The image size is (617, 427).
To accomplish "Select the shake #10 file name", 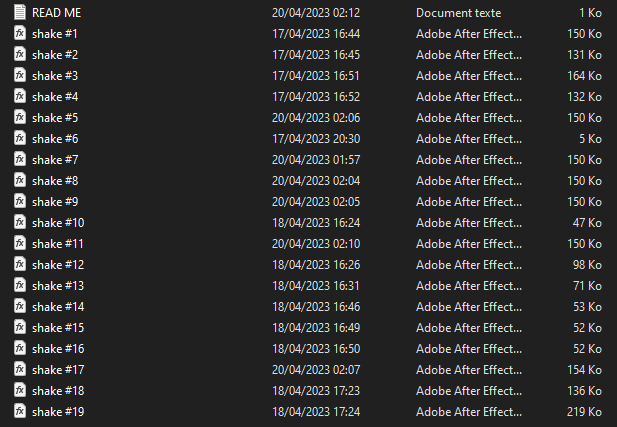I will (58, 223).
